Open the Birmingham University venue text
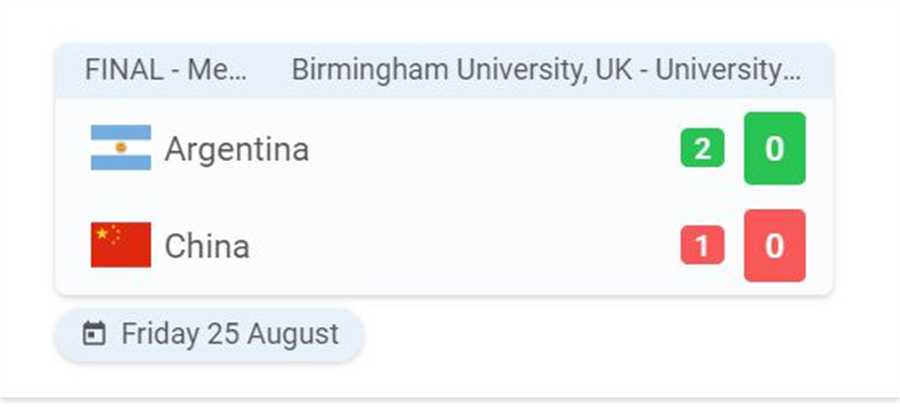 546,71
